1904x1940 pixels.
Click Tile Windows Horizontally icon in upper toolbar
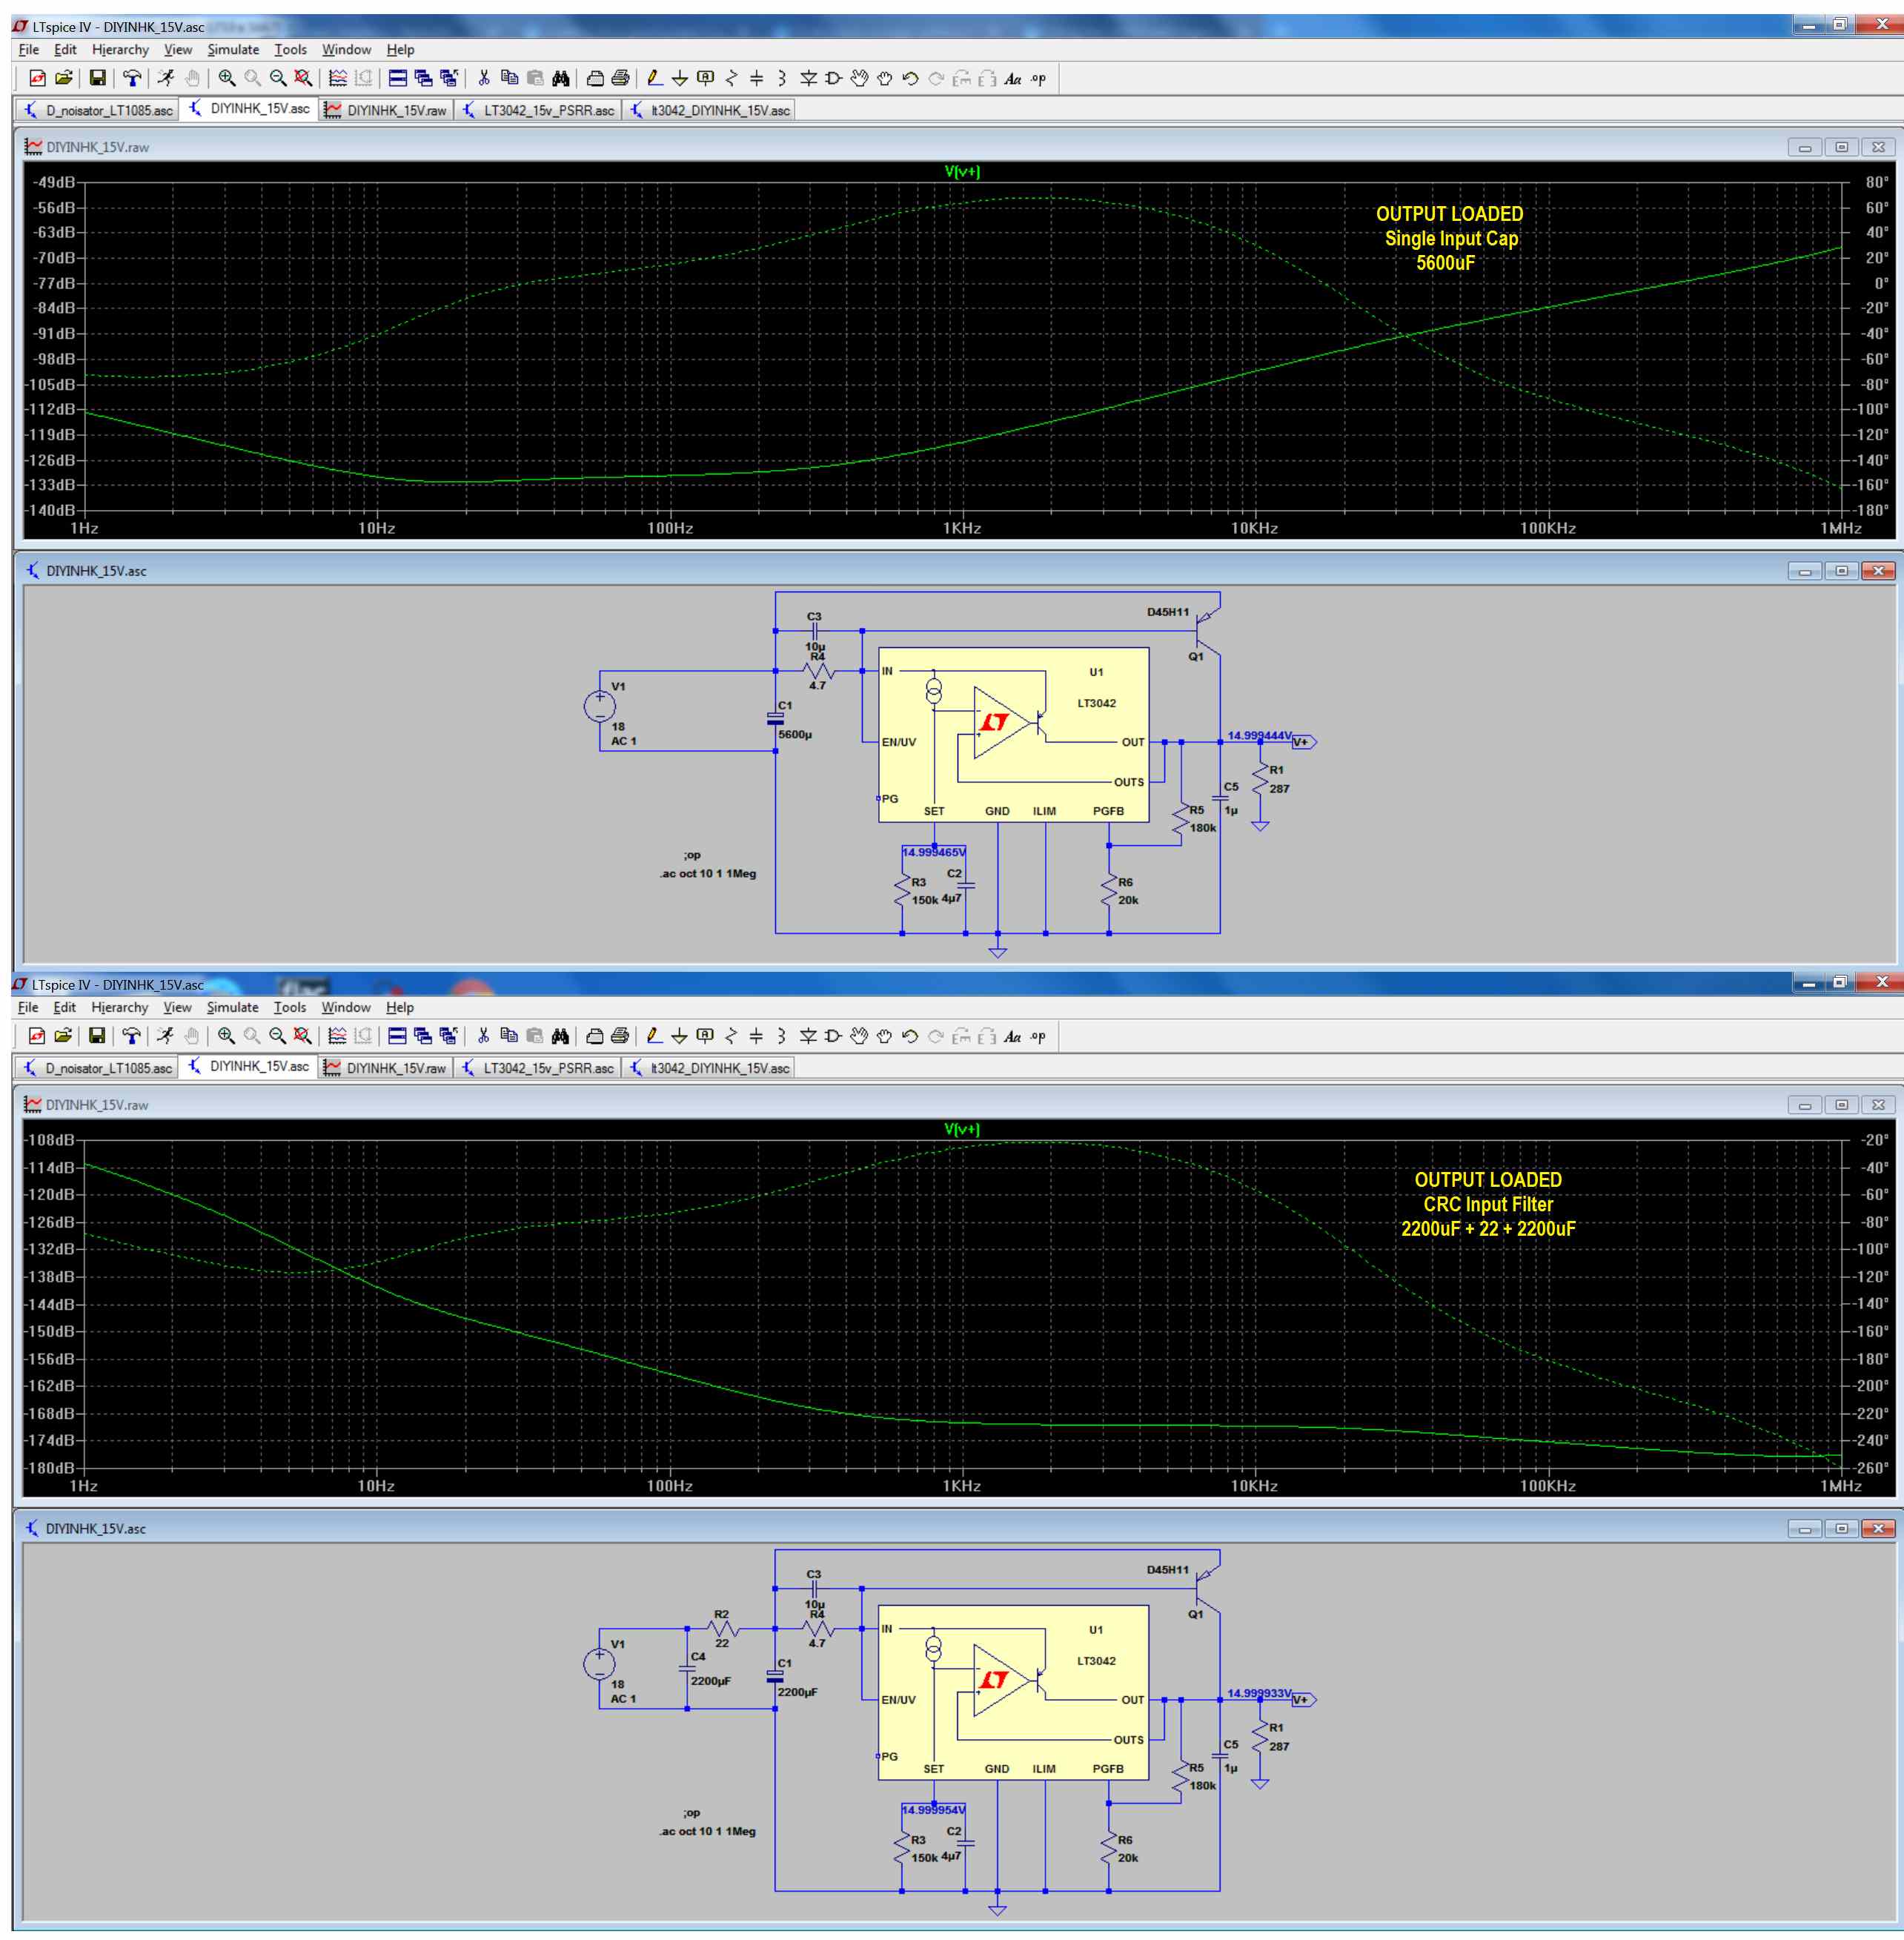(x=397, y=78)
